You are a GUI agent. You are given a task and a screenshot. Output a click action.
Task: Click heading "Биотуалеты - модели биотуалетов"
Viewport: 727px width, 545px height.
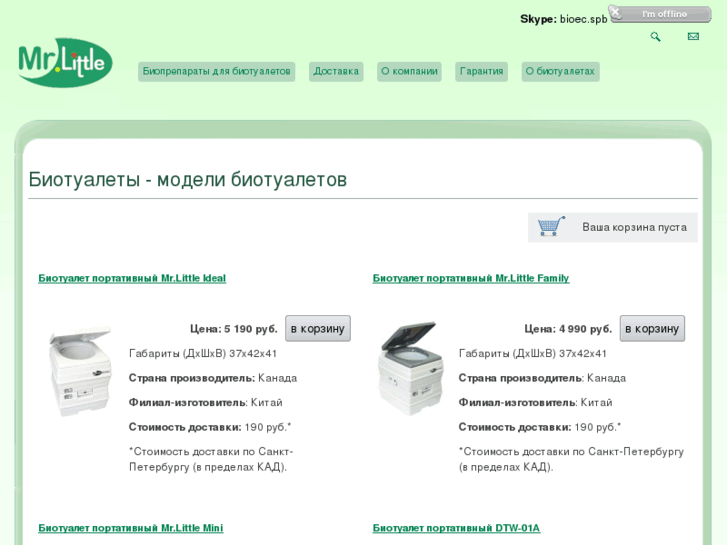[188, 180]
